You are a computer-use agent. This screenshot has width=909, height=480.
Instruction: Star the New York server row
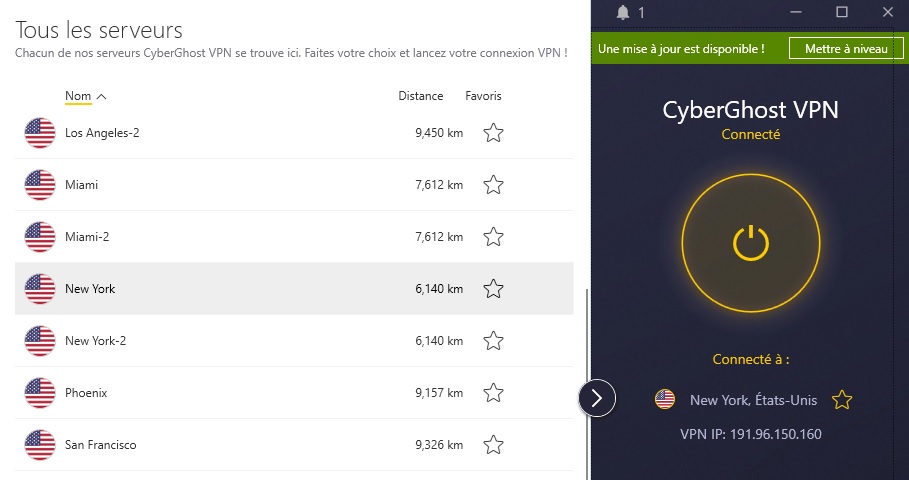493,289
